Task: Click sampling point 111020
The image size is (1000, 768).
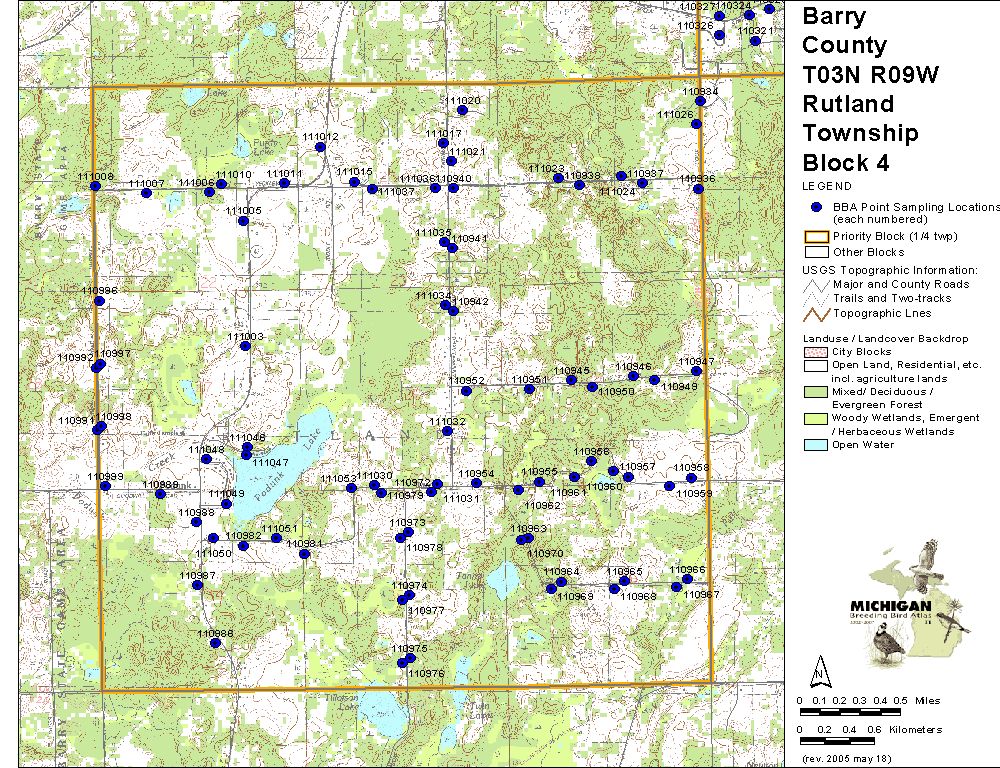Action: click(x=463, y=111)
